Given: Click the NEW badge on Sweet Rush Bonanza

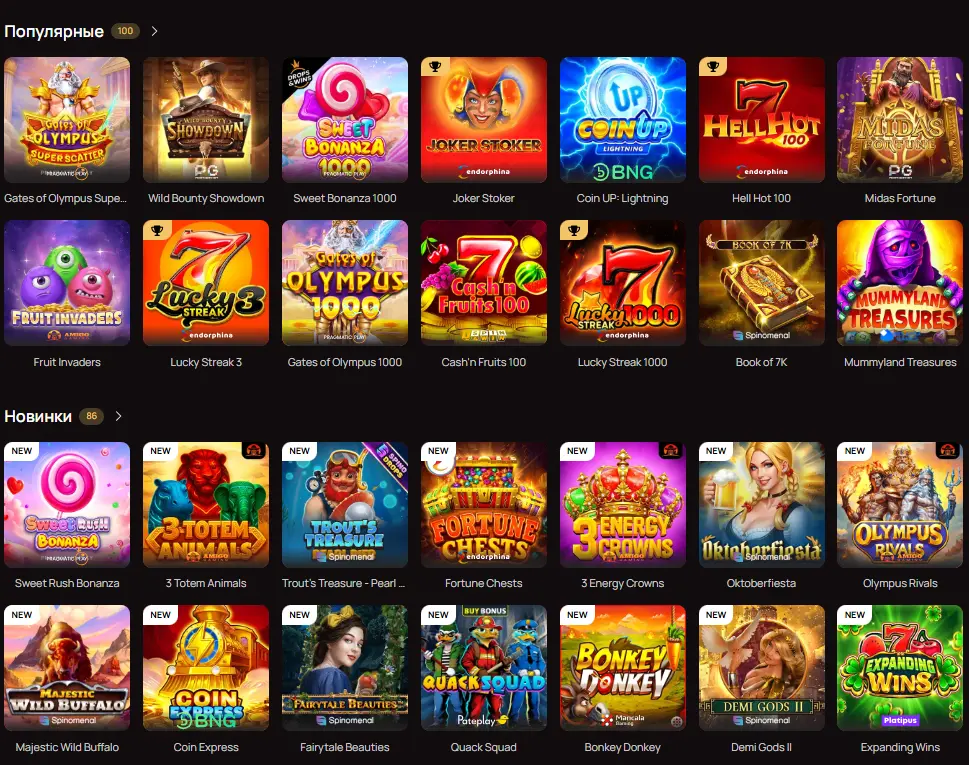Looking at the screenshot, I should point(22,451).
